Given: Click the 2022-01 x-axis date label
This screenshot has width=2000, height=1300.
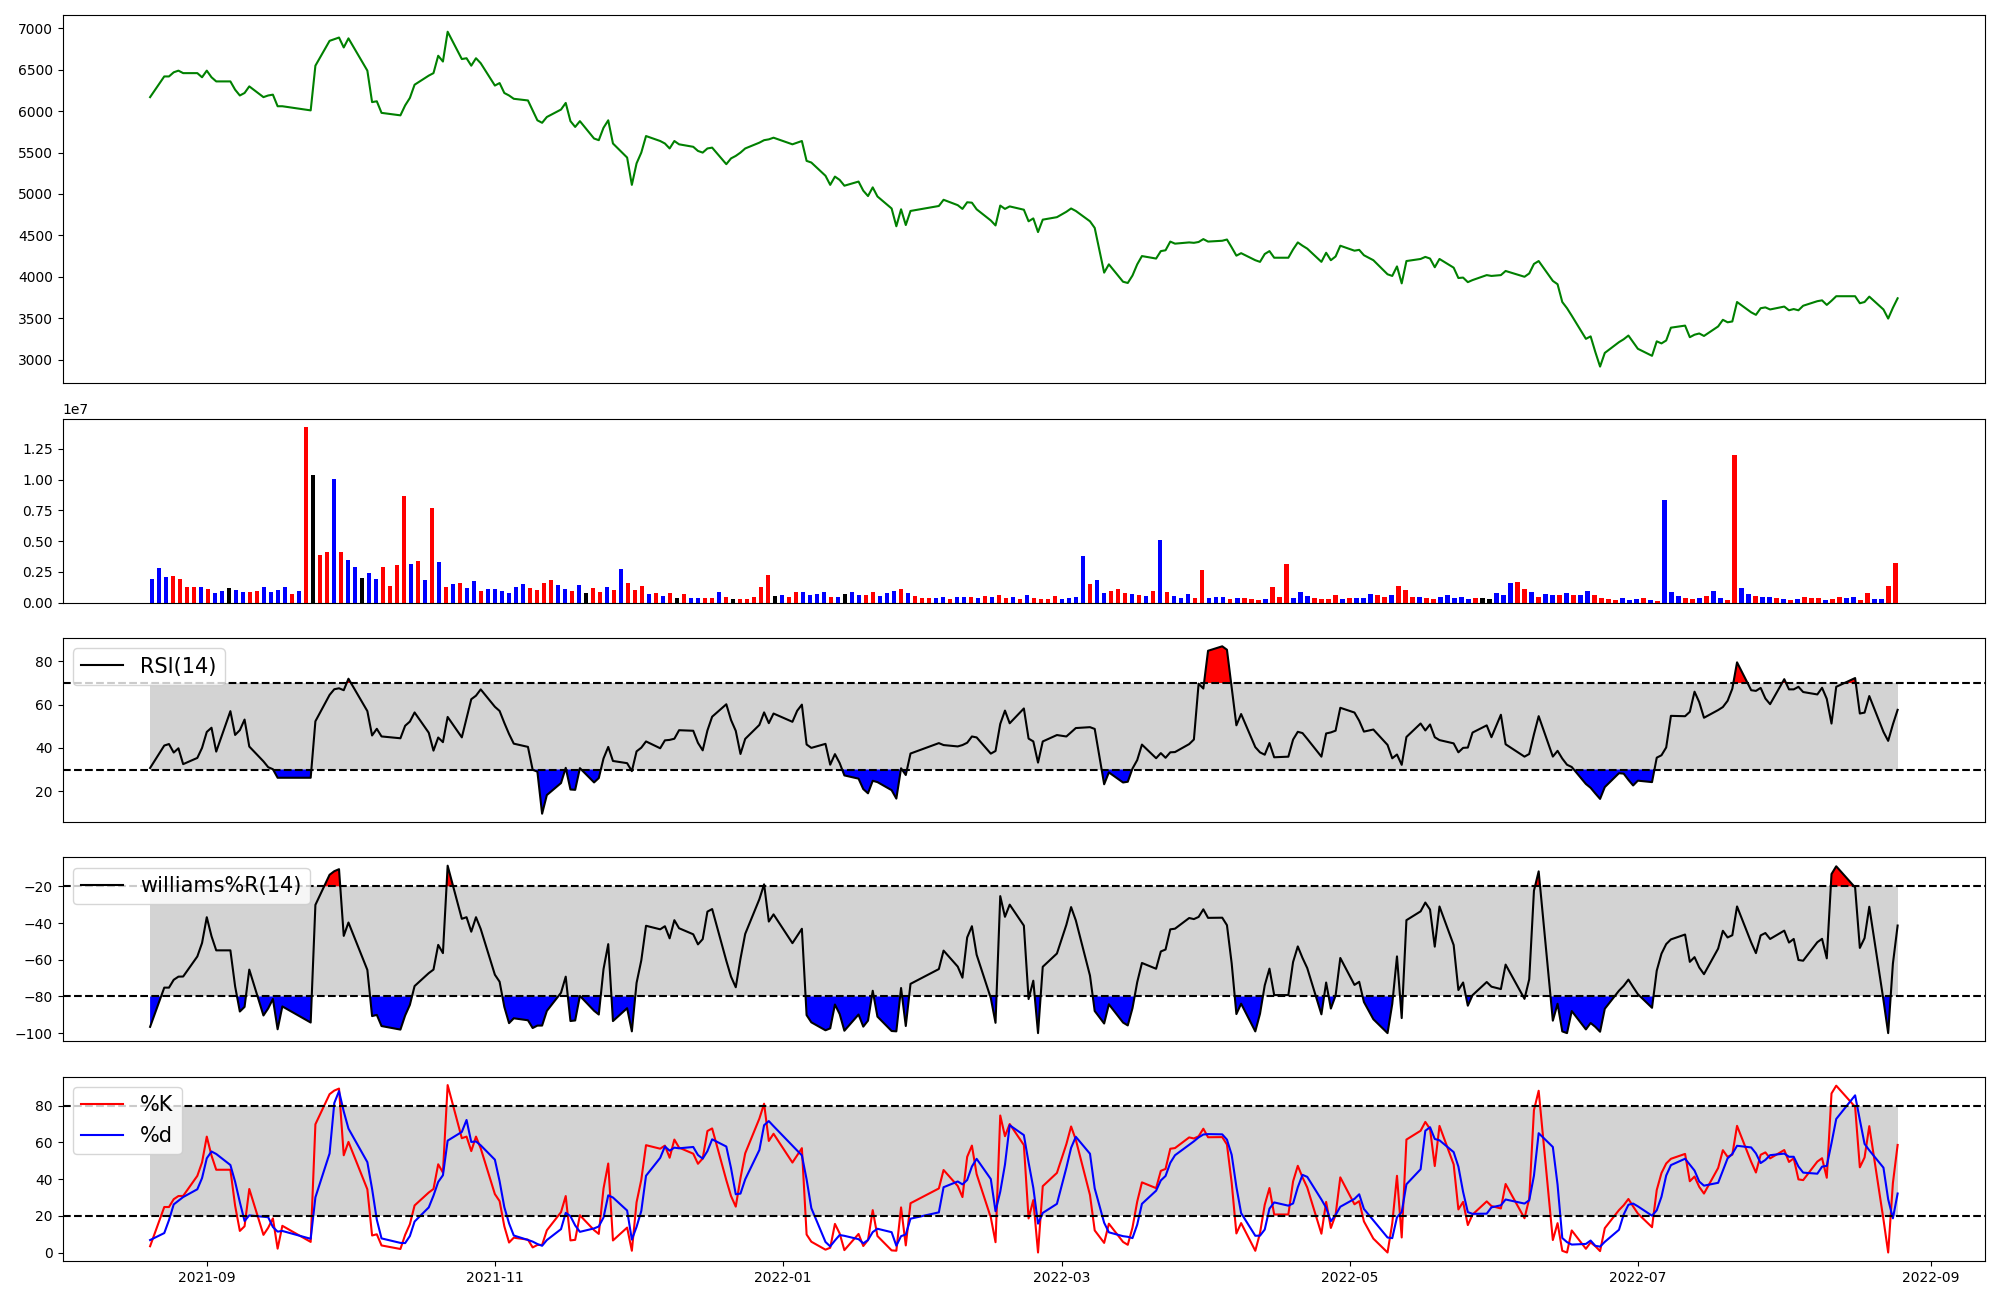Looking at the screenshot, I should (x=783, y=1277).
